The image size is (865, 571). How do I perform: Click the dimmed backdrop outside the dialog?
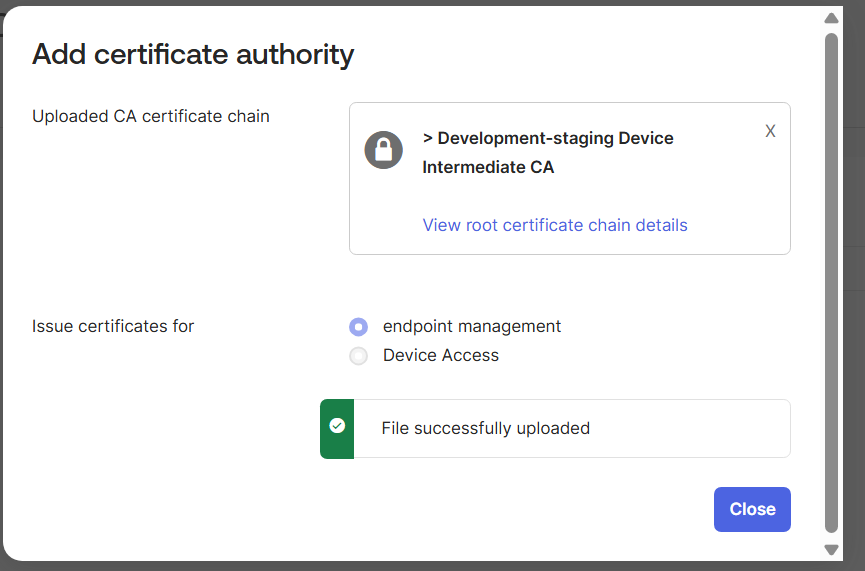(854, 300)
